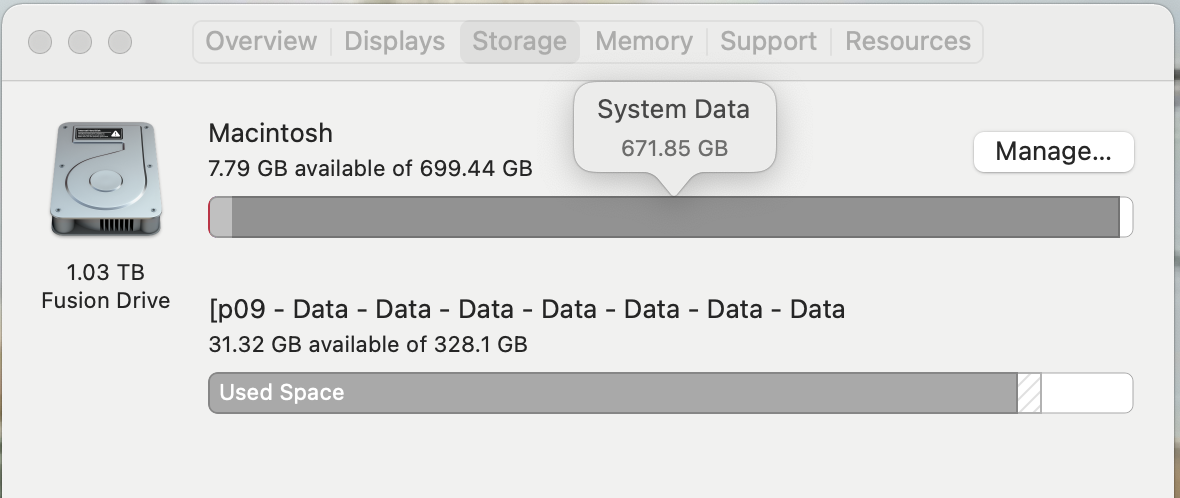Switch to the Overview tab
This screenshot has height=498, width=1180.
point(261,41)
